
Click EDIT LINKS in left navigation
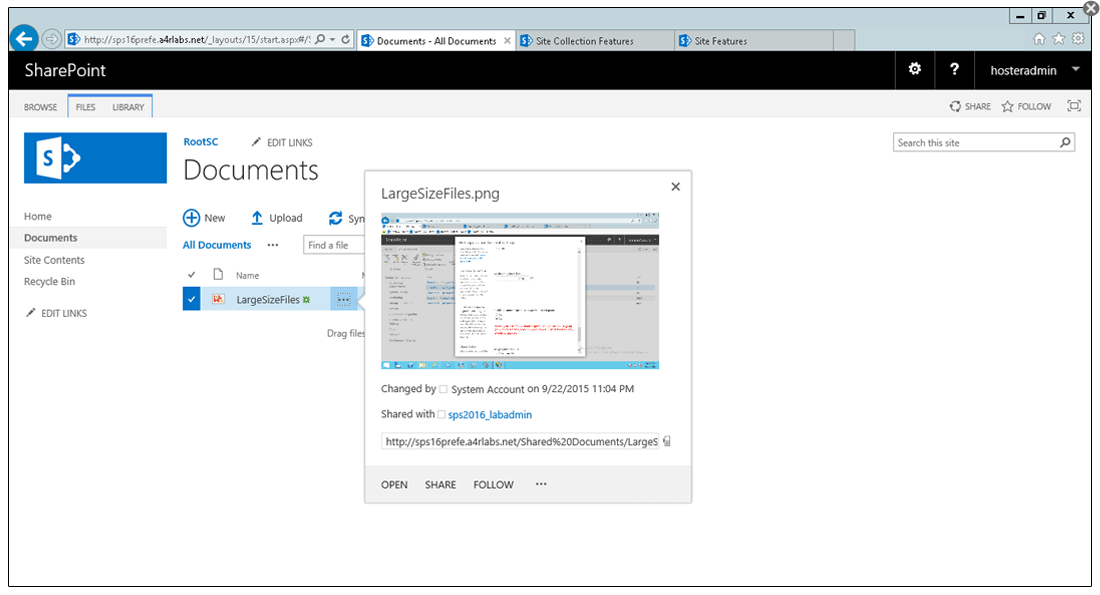(57, 313)
